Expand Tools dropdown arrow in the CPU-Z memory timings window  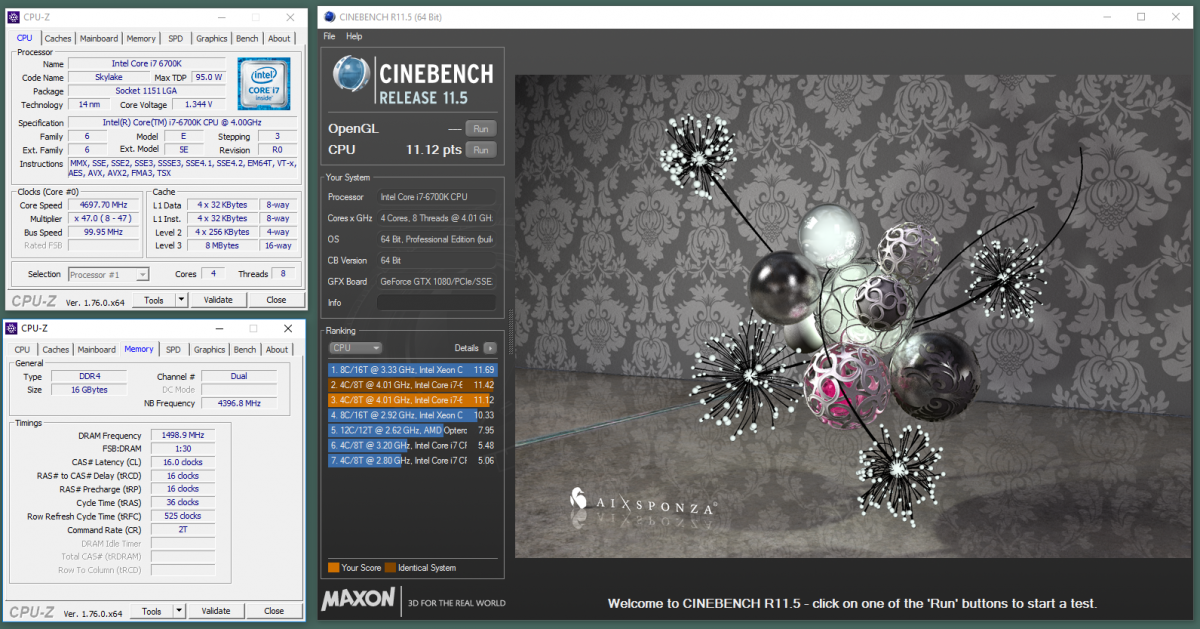(179, 611)
